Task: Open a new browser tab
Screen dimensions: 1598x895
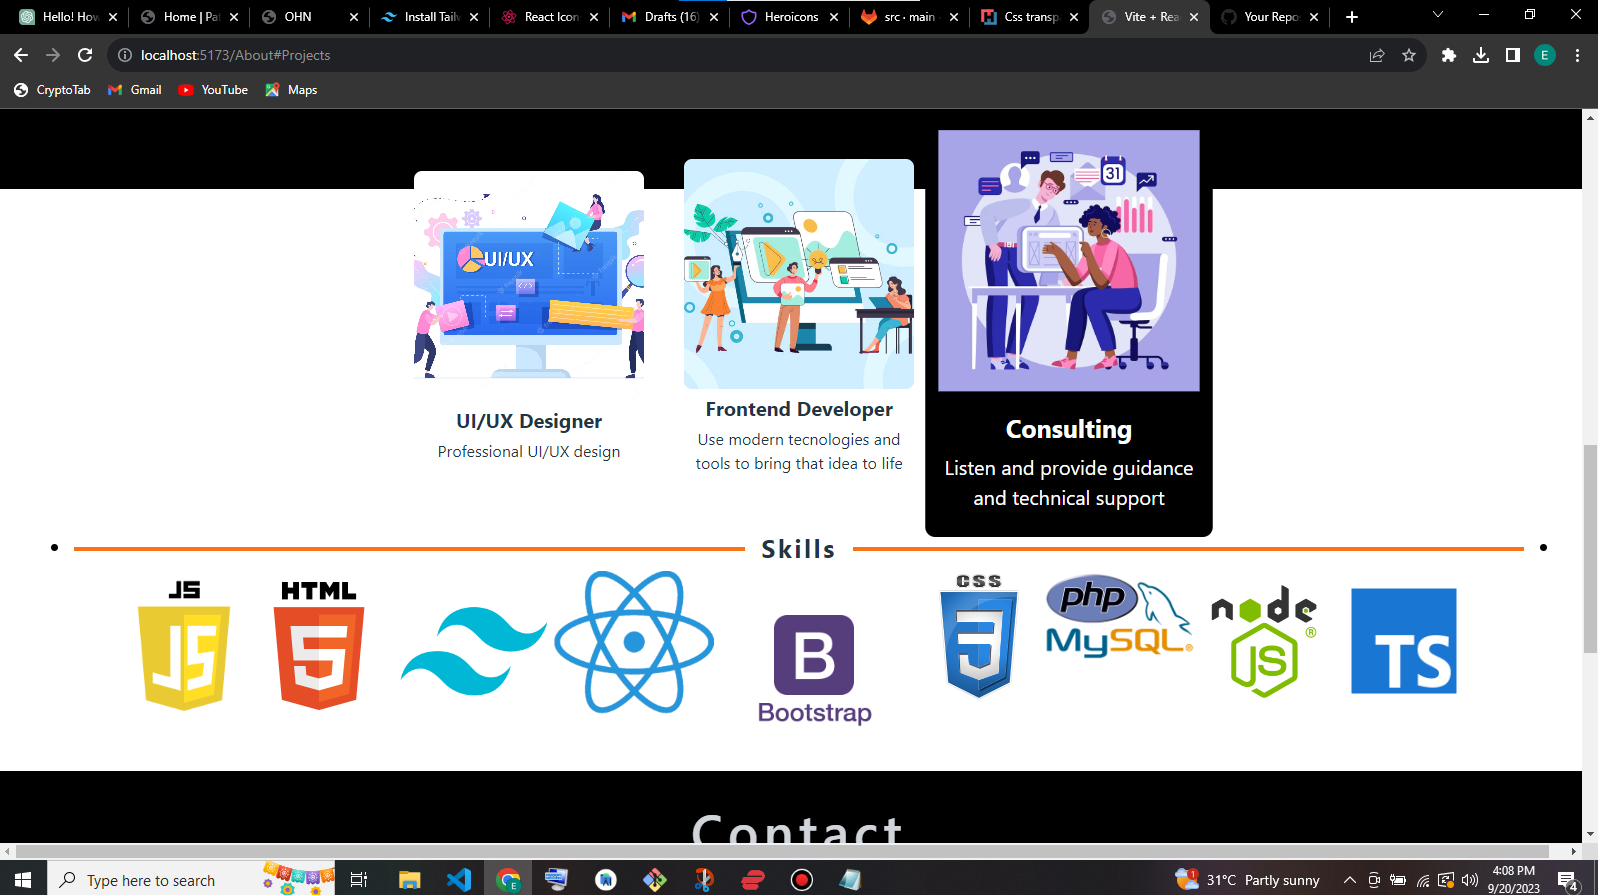Action: (1352, 17)
